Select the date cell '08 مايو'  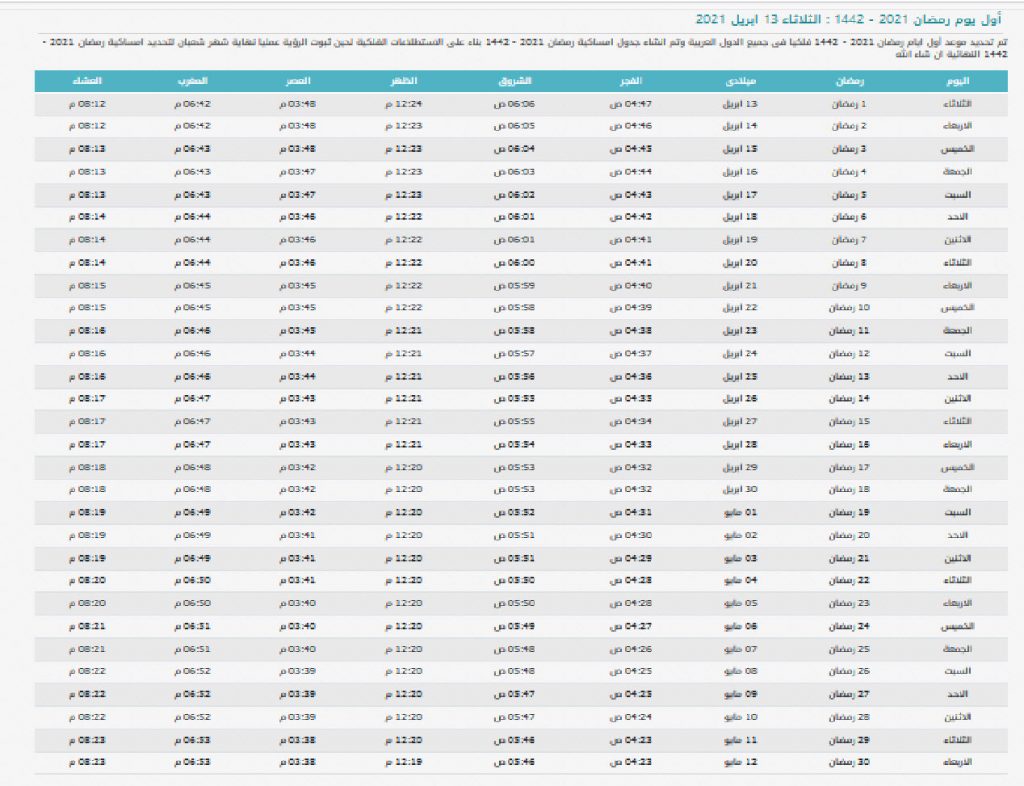(741, 670)
